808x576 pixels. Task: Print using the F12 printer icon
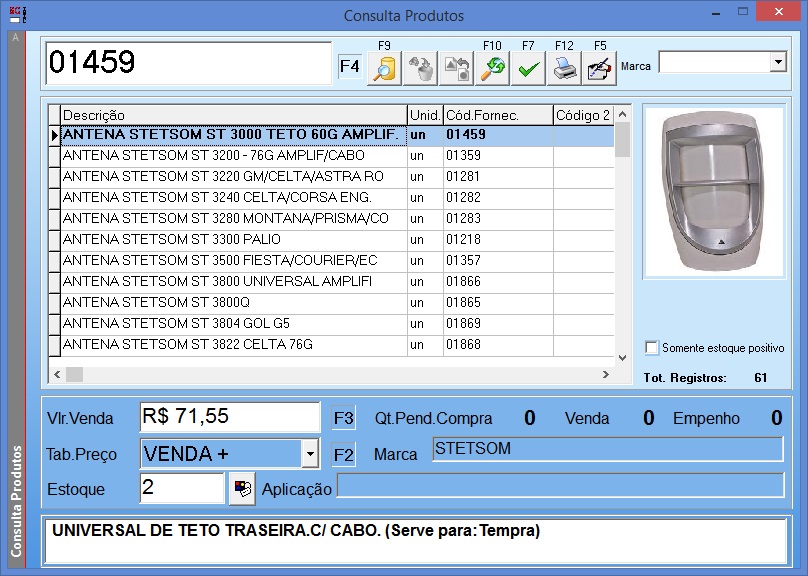click(x=564, y=69)
